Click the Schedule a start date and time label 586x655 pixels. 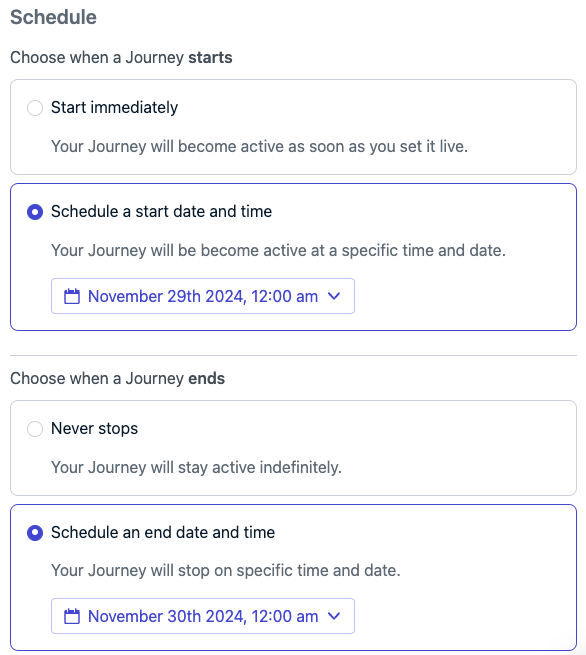pyautogui.click(x=161, y=211)
